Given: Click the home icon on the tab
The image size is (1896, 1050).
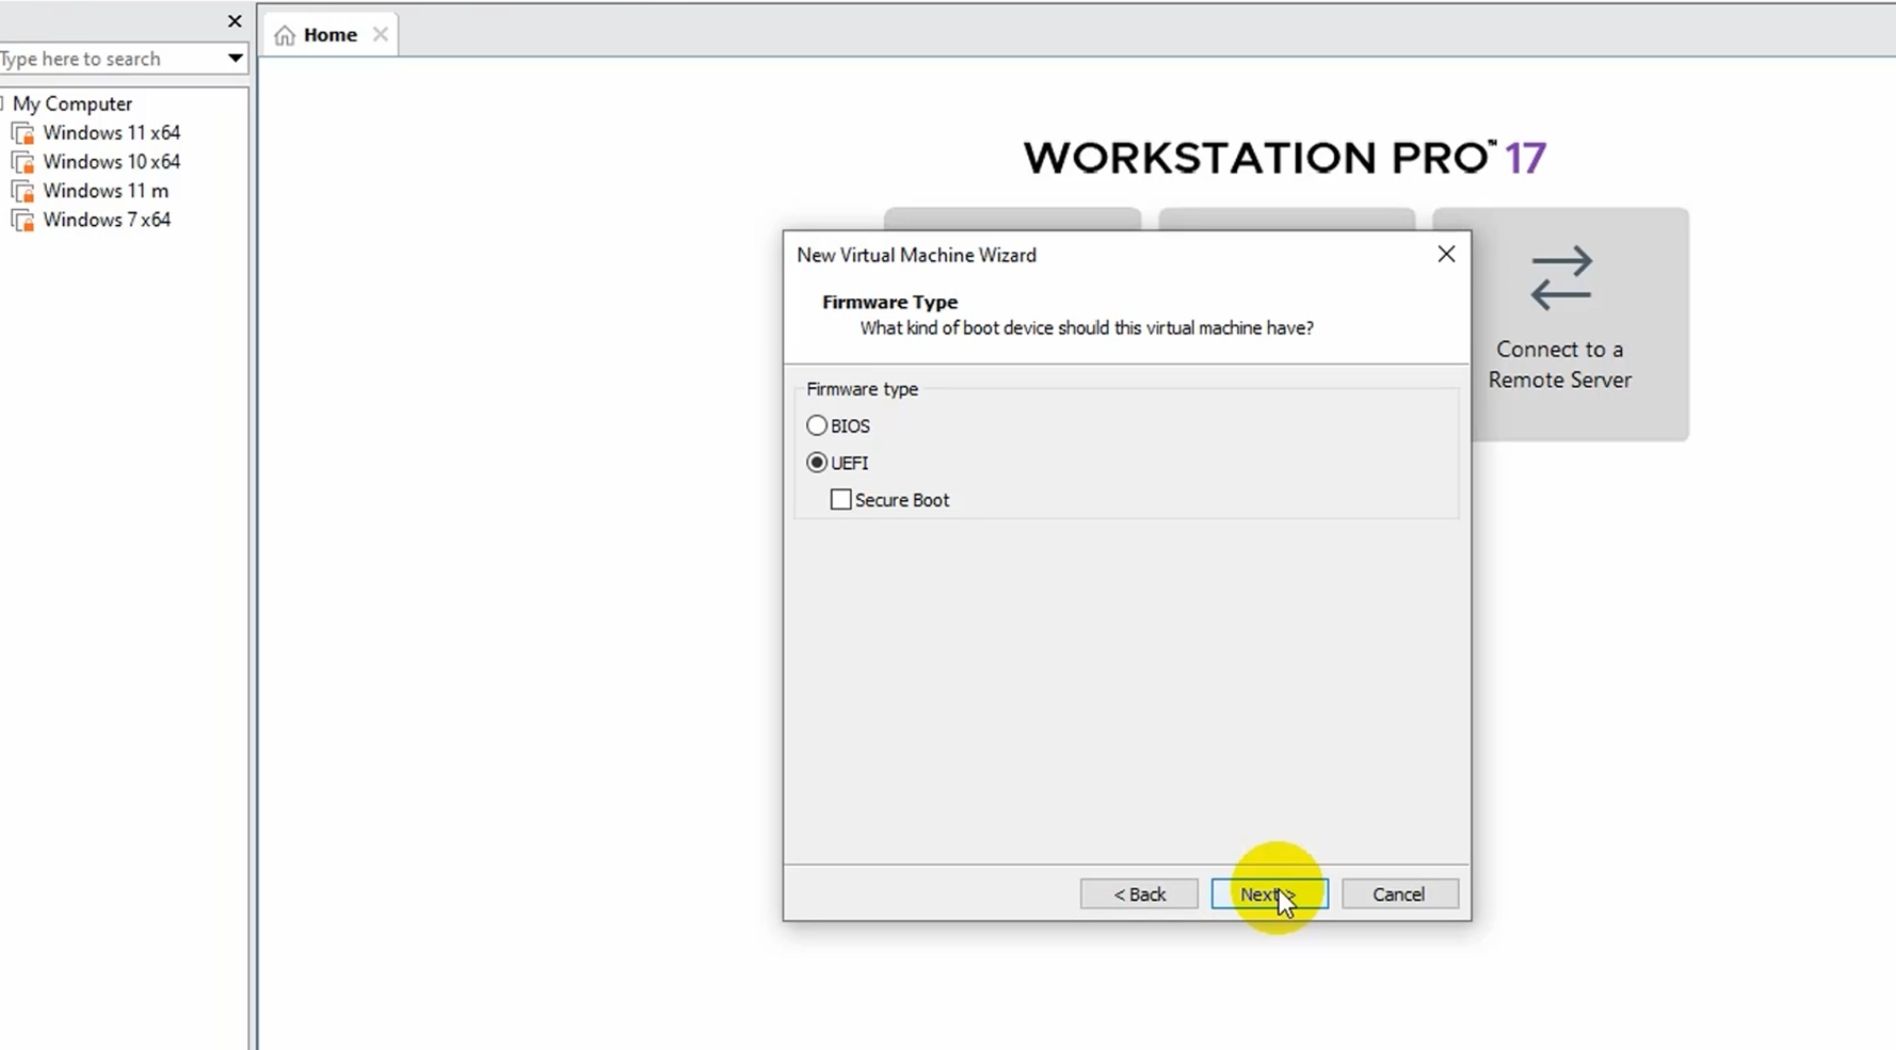Looking at the screenshot, I should point(285,36).
